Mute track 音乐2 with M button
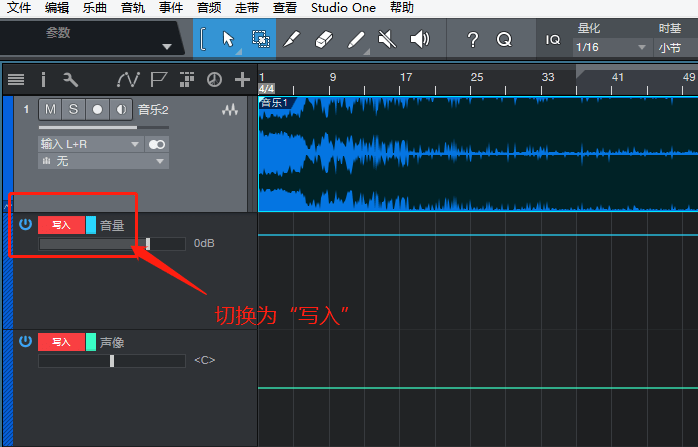This screenshot has width=698, height=447. pyautogui.click(x=50, y=108)
